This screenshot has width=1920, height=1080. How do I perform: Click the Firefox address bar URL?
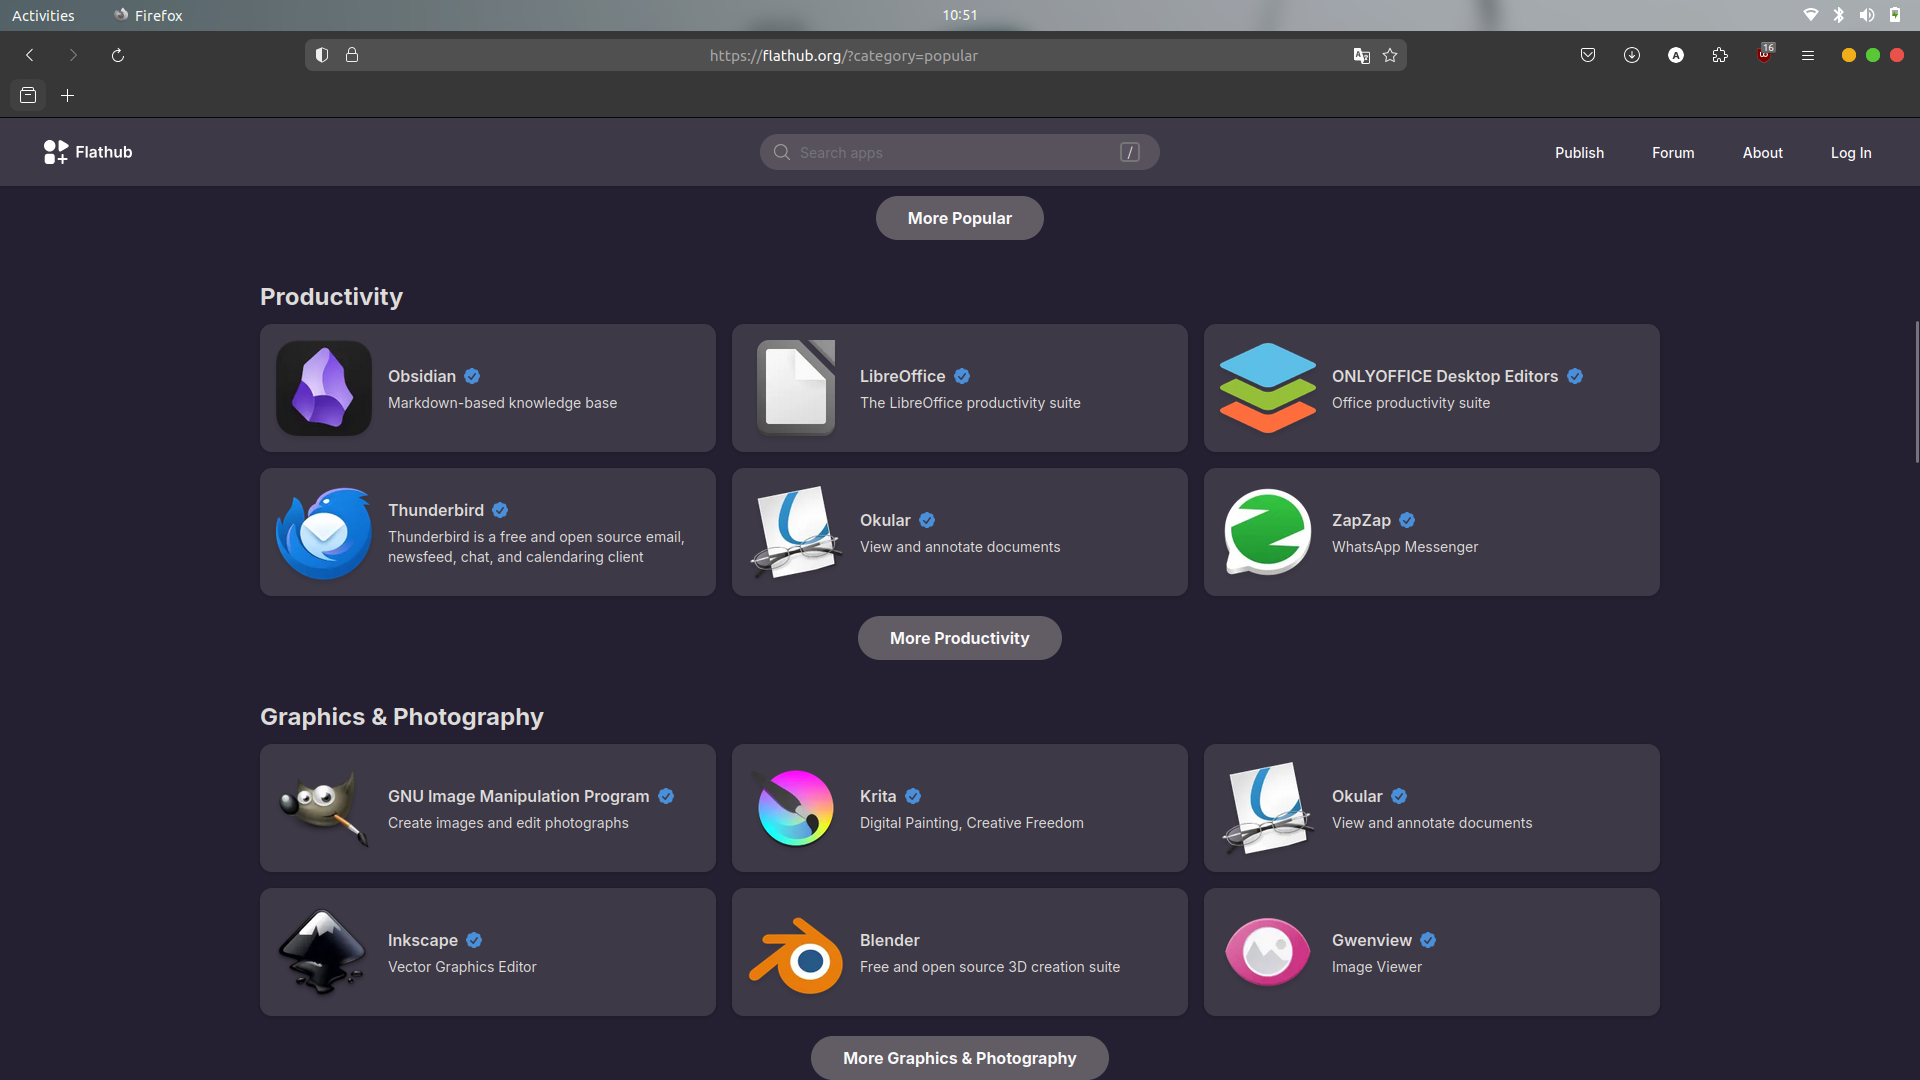tap(844, 55)
